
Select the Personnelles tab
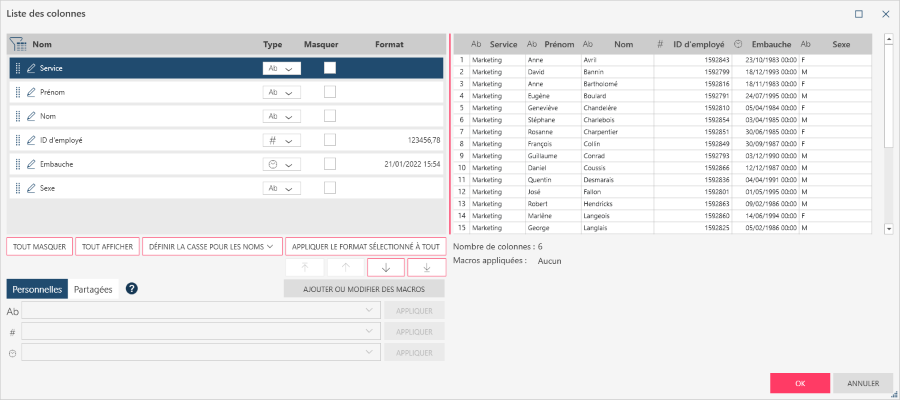[x=37, y=289]
